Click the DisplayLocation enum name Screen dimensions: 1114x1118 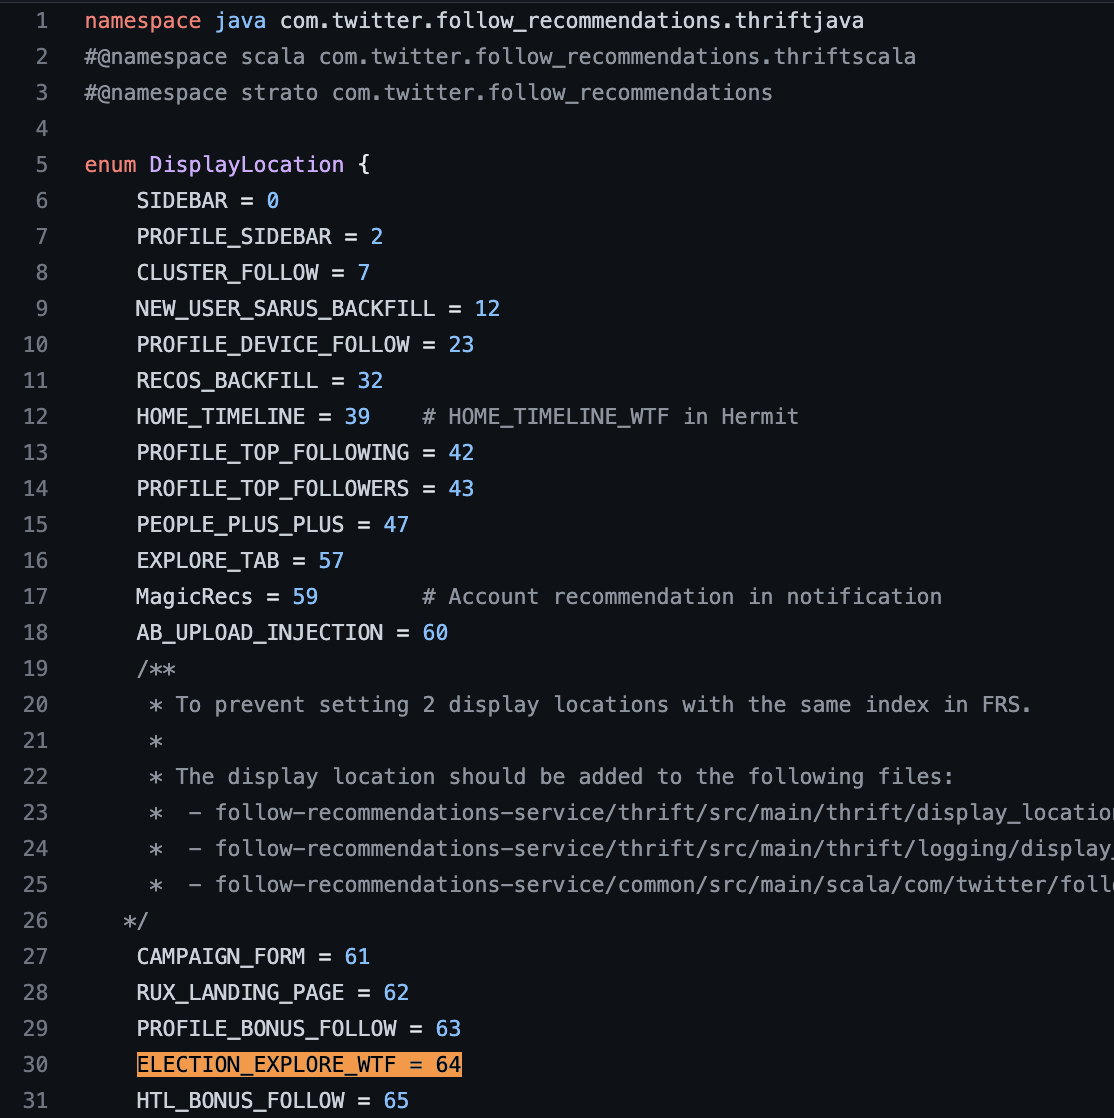pyautogui.click(x=246, y=165)
